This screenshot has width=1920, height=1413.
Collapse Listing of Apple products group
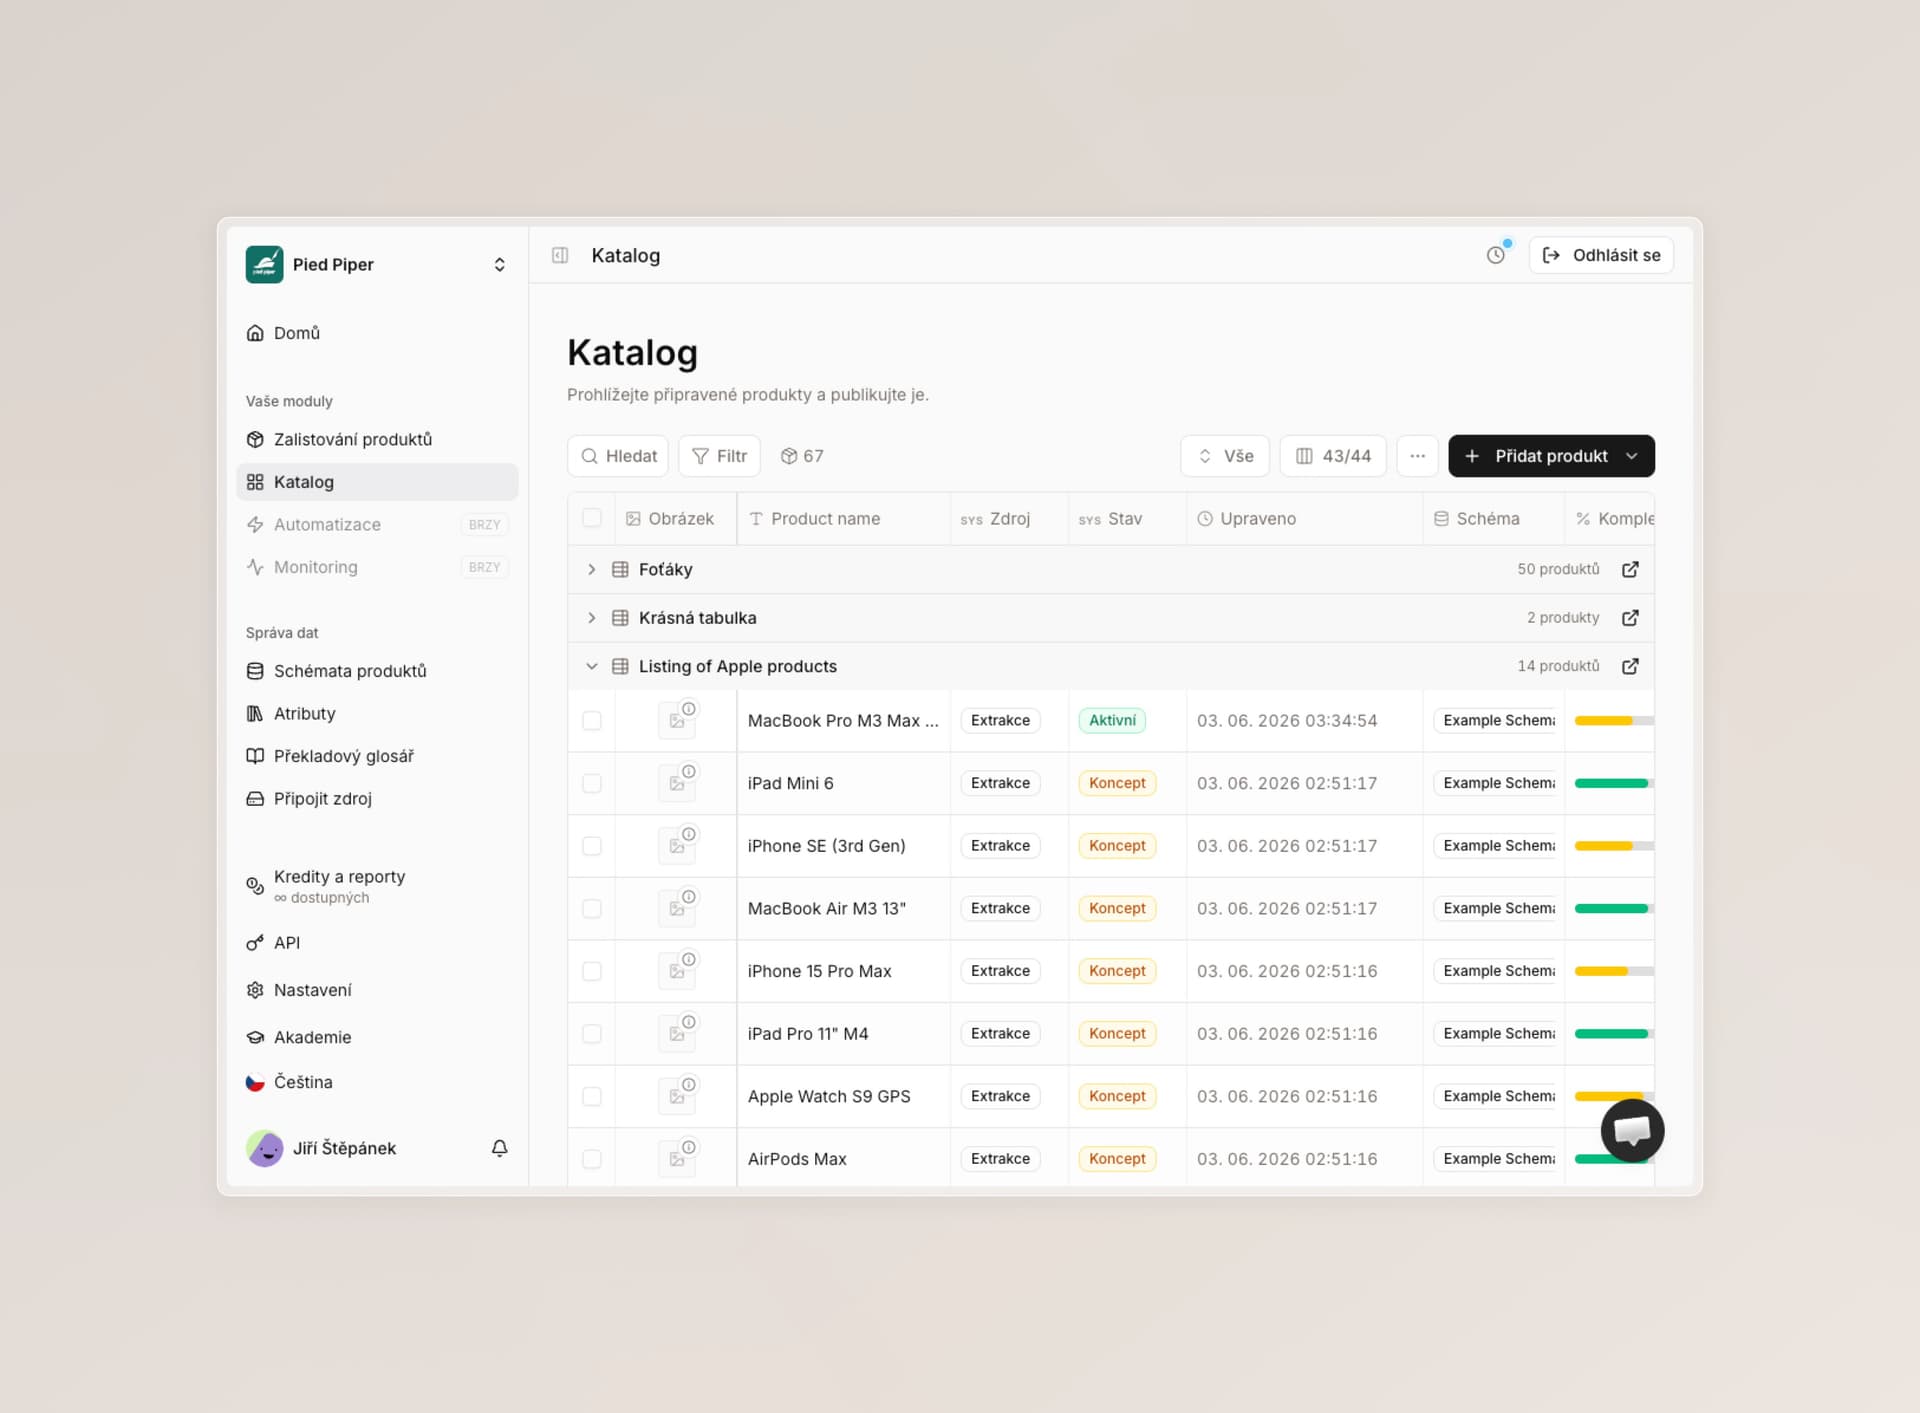coord(591,666)
